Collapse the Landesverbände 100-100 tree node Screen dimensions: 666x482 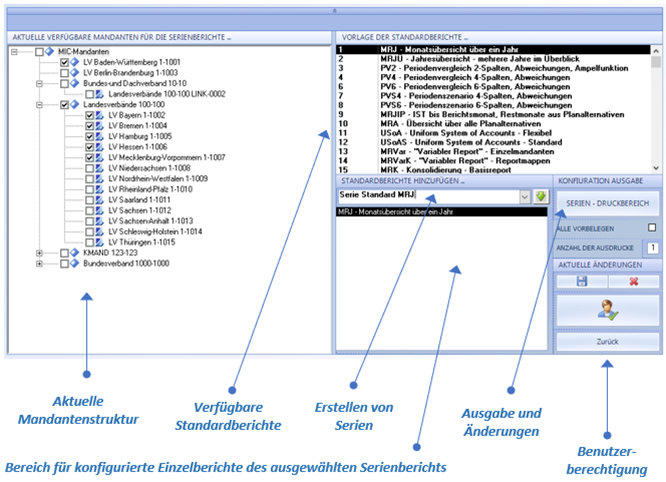click(x=39, y=104)
